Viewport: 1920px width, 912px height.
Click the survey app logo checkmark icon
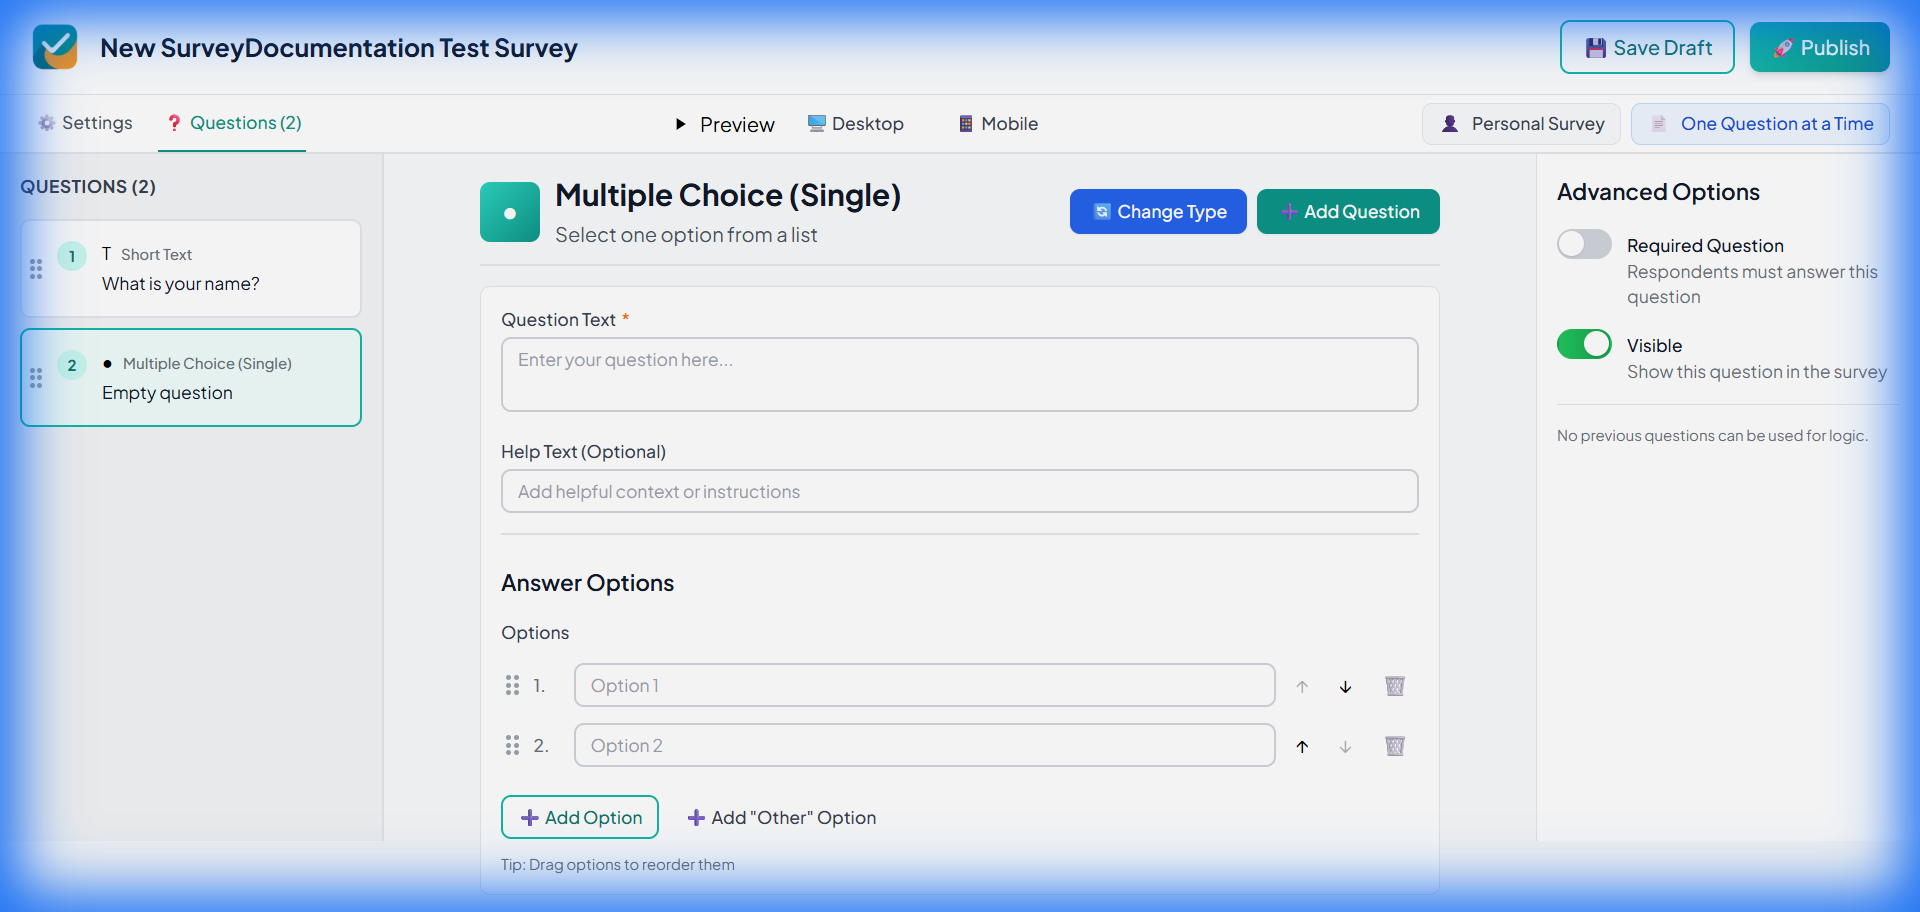point(55,47)
